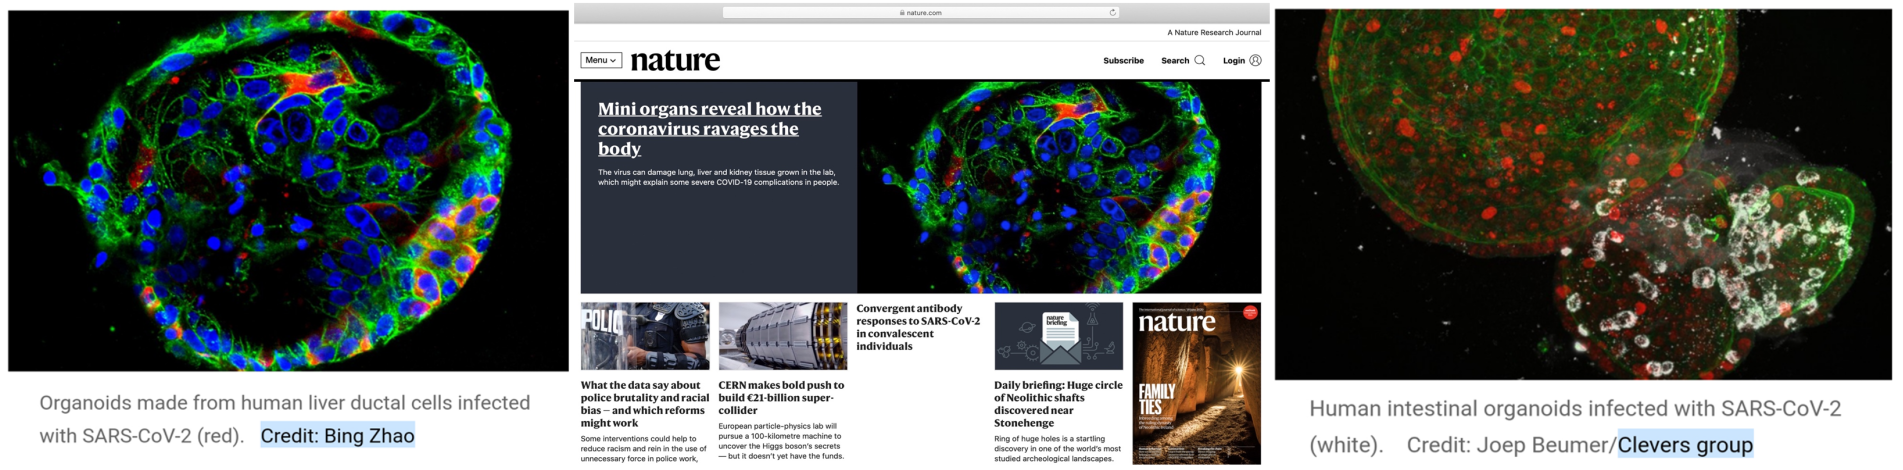
Task: Open the Nature Menu dropdown
Action: click(x=601, y=61)
